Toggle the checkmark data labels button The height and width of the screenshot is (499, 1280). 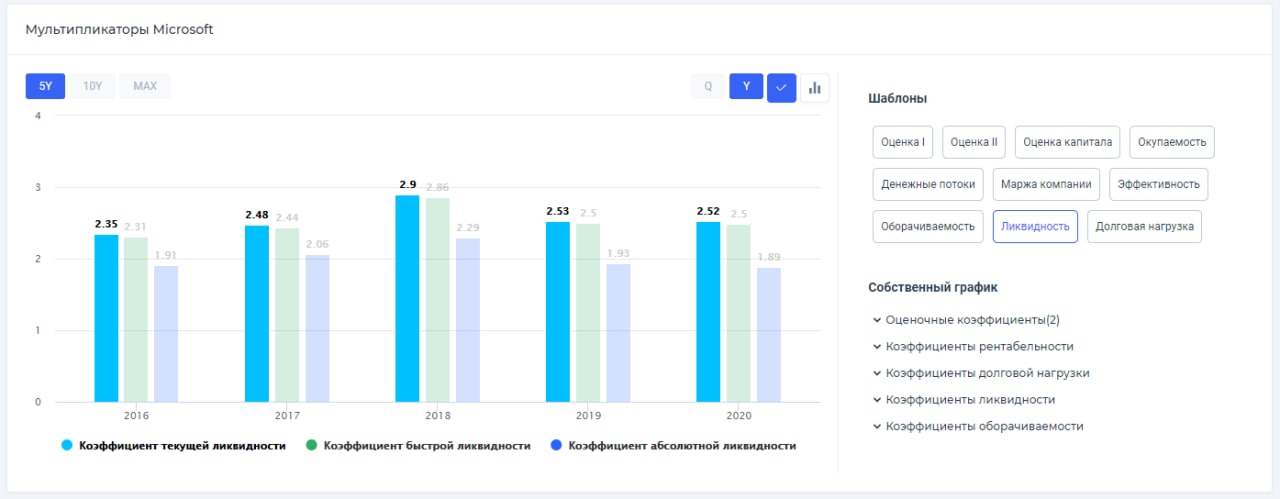[x=782, y=87]
